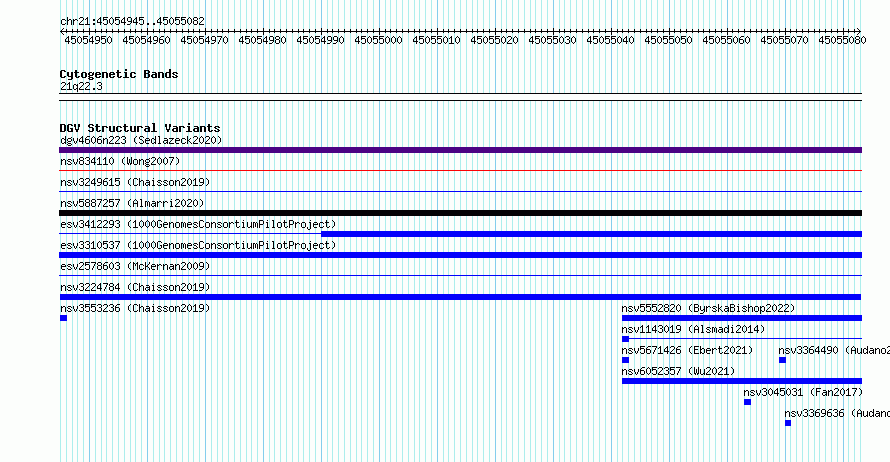Click the small nsv1143019 blue marker

625,339
